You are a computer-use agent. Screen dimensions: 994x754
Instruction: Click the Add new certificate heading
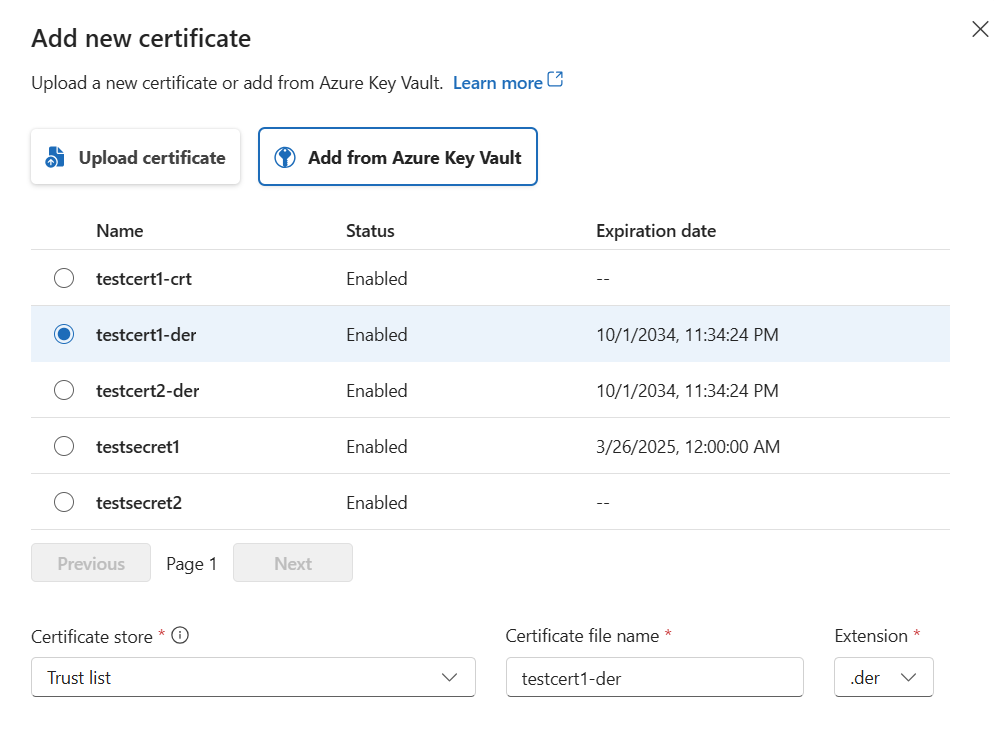coord(141,39)
